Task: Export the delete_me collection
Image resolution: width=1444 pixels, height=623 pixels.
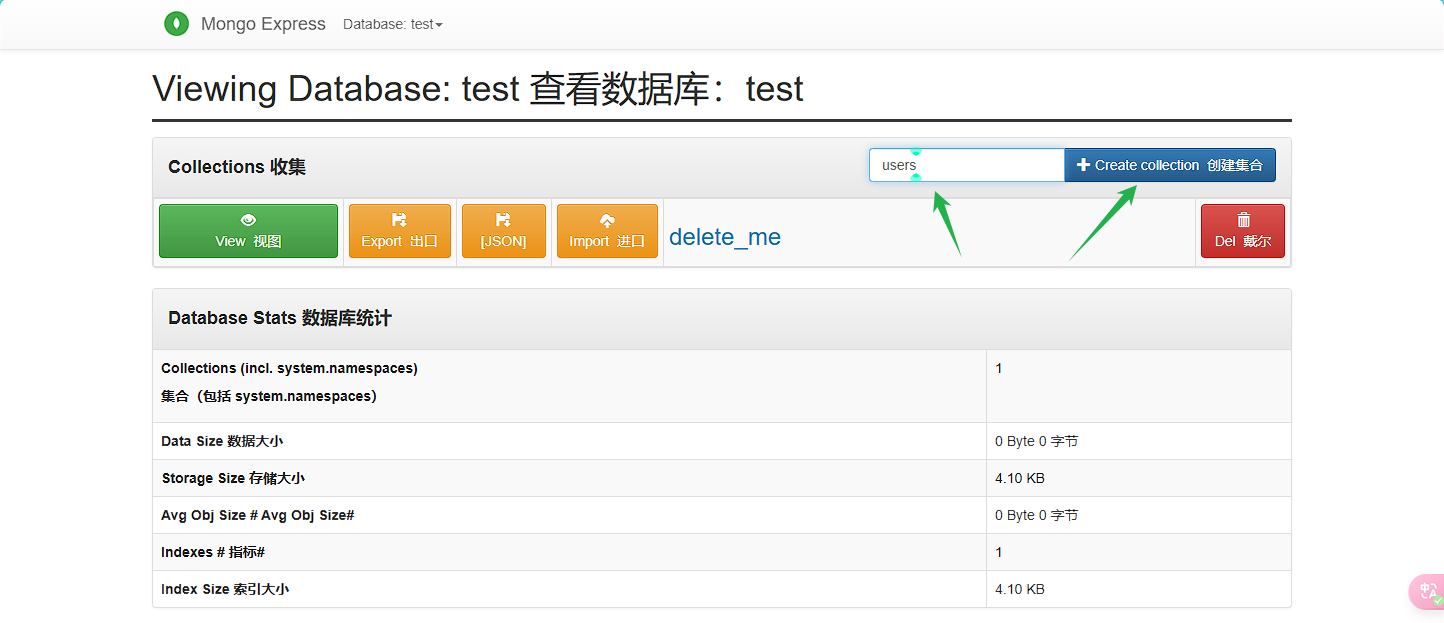Action: tap(399, 231)
